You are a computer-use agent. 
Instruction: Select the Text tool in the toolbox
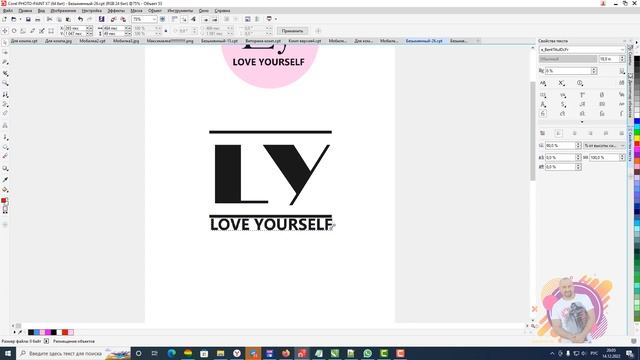(x=5, y=125)
